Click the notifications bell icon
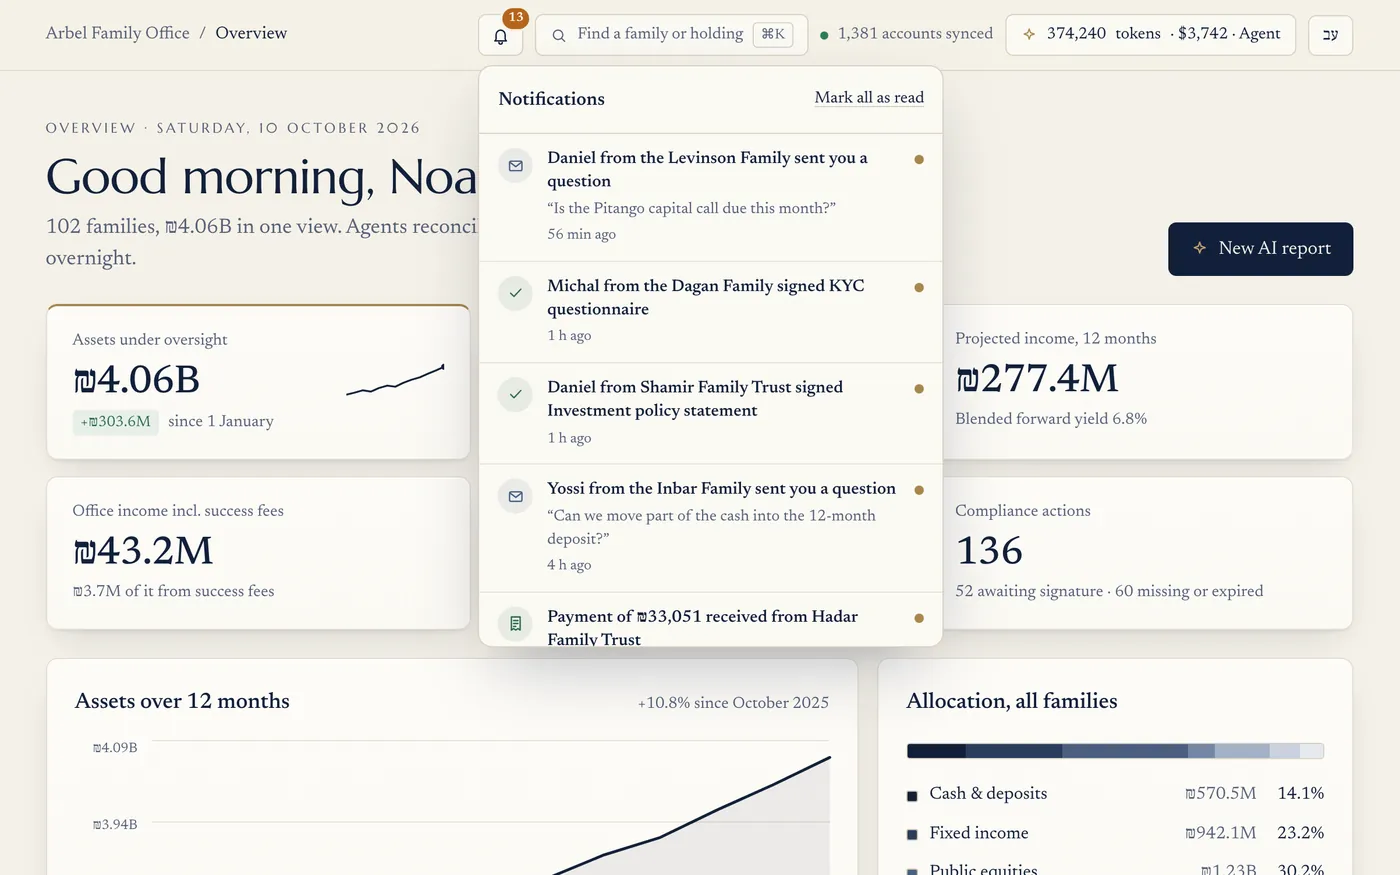The image size is (1400, 875). [x=501, y=36]
